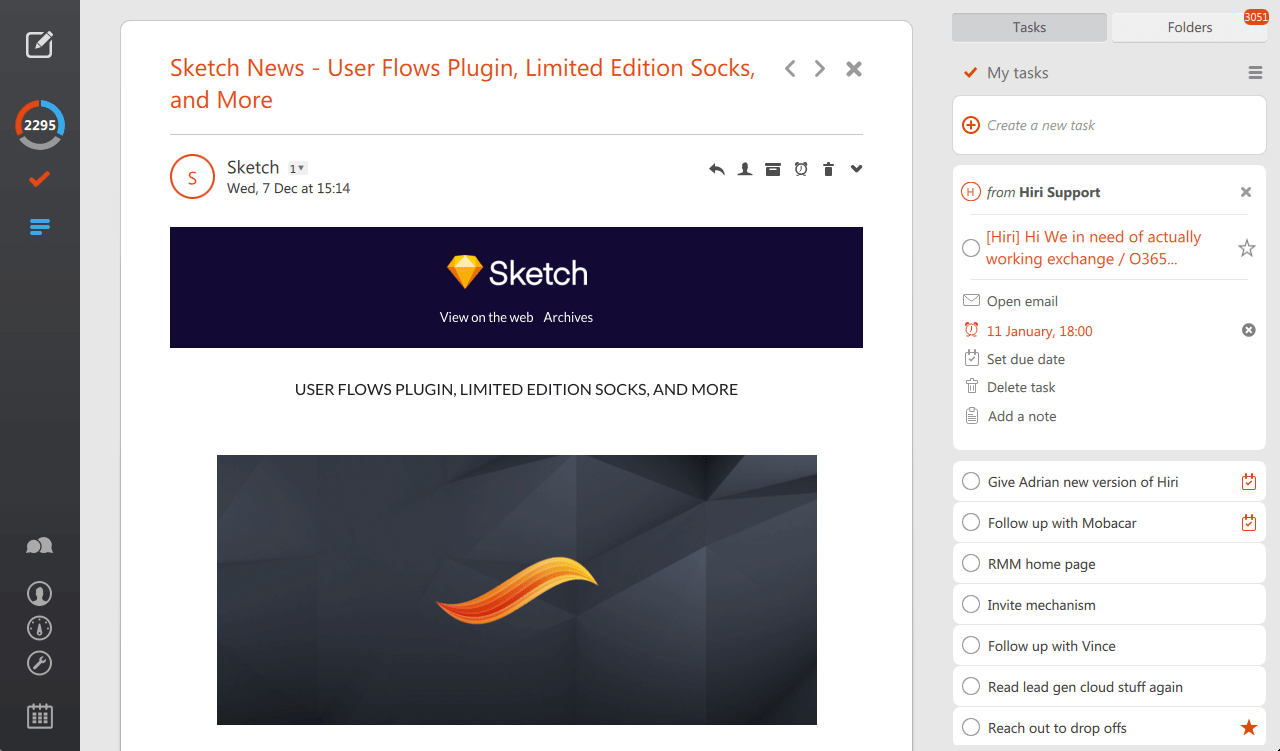Click the My tasks heading
This screenshot has width=1280, height=751.
tap(1017, 73)
